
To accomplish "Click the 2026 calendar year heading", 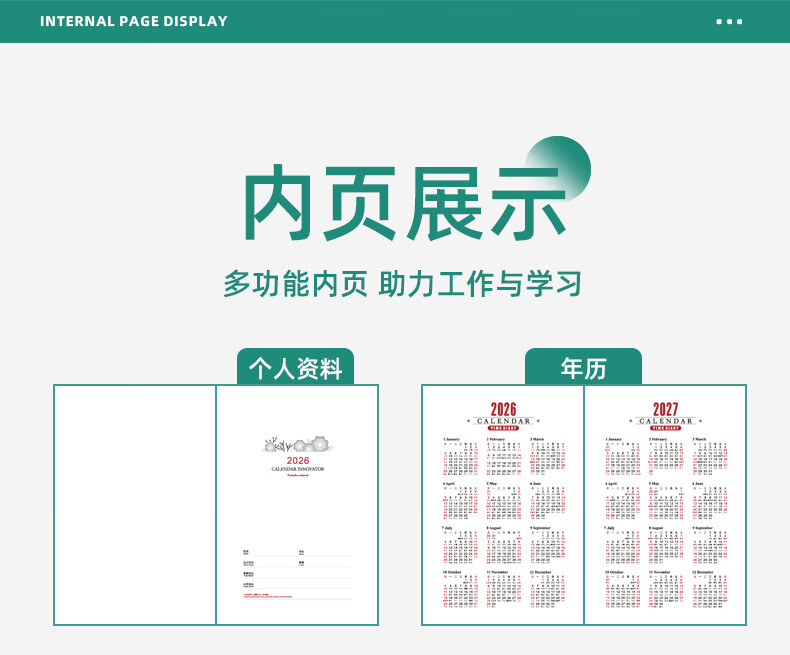I will tap(503, 409).
